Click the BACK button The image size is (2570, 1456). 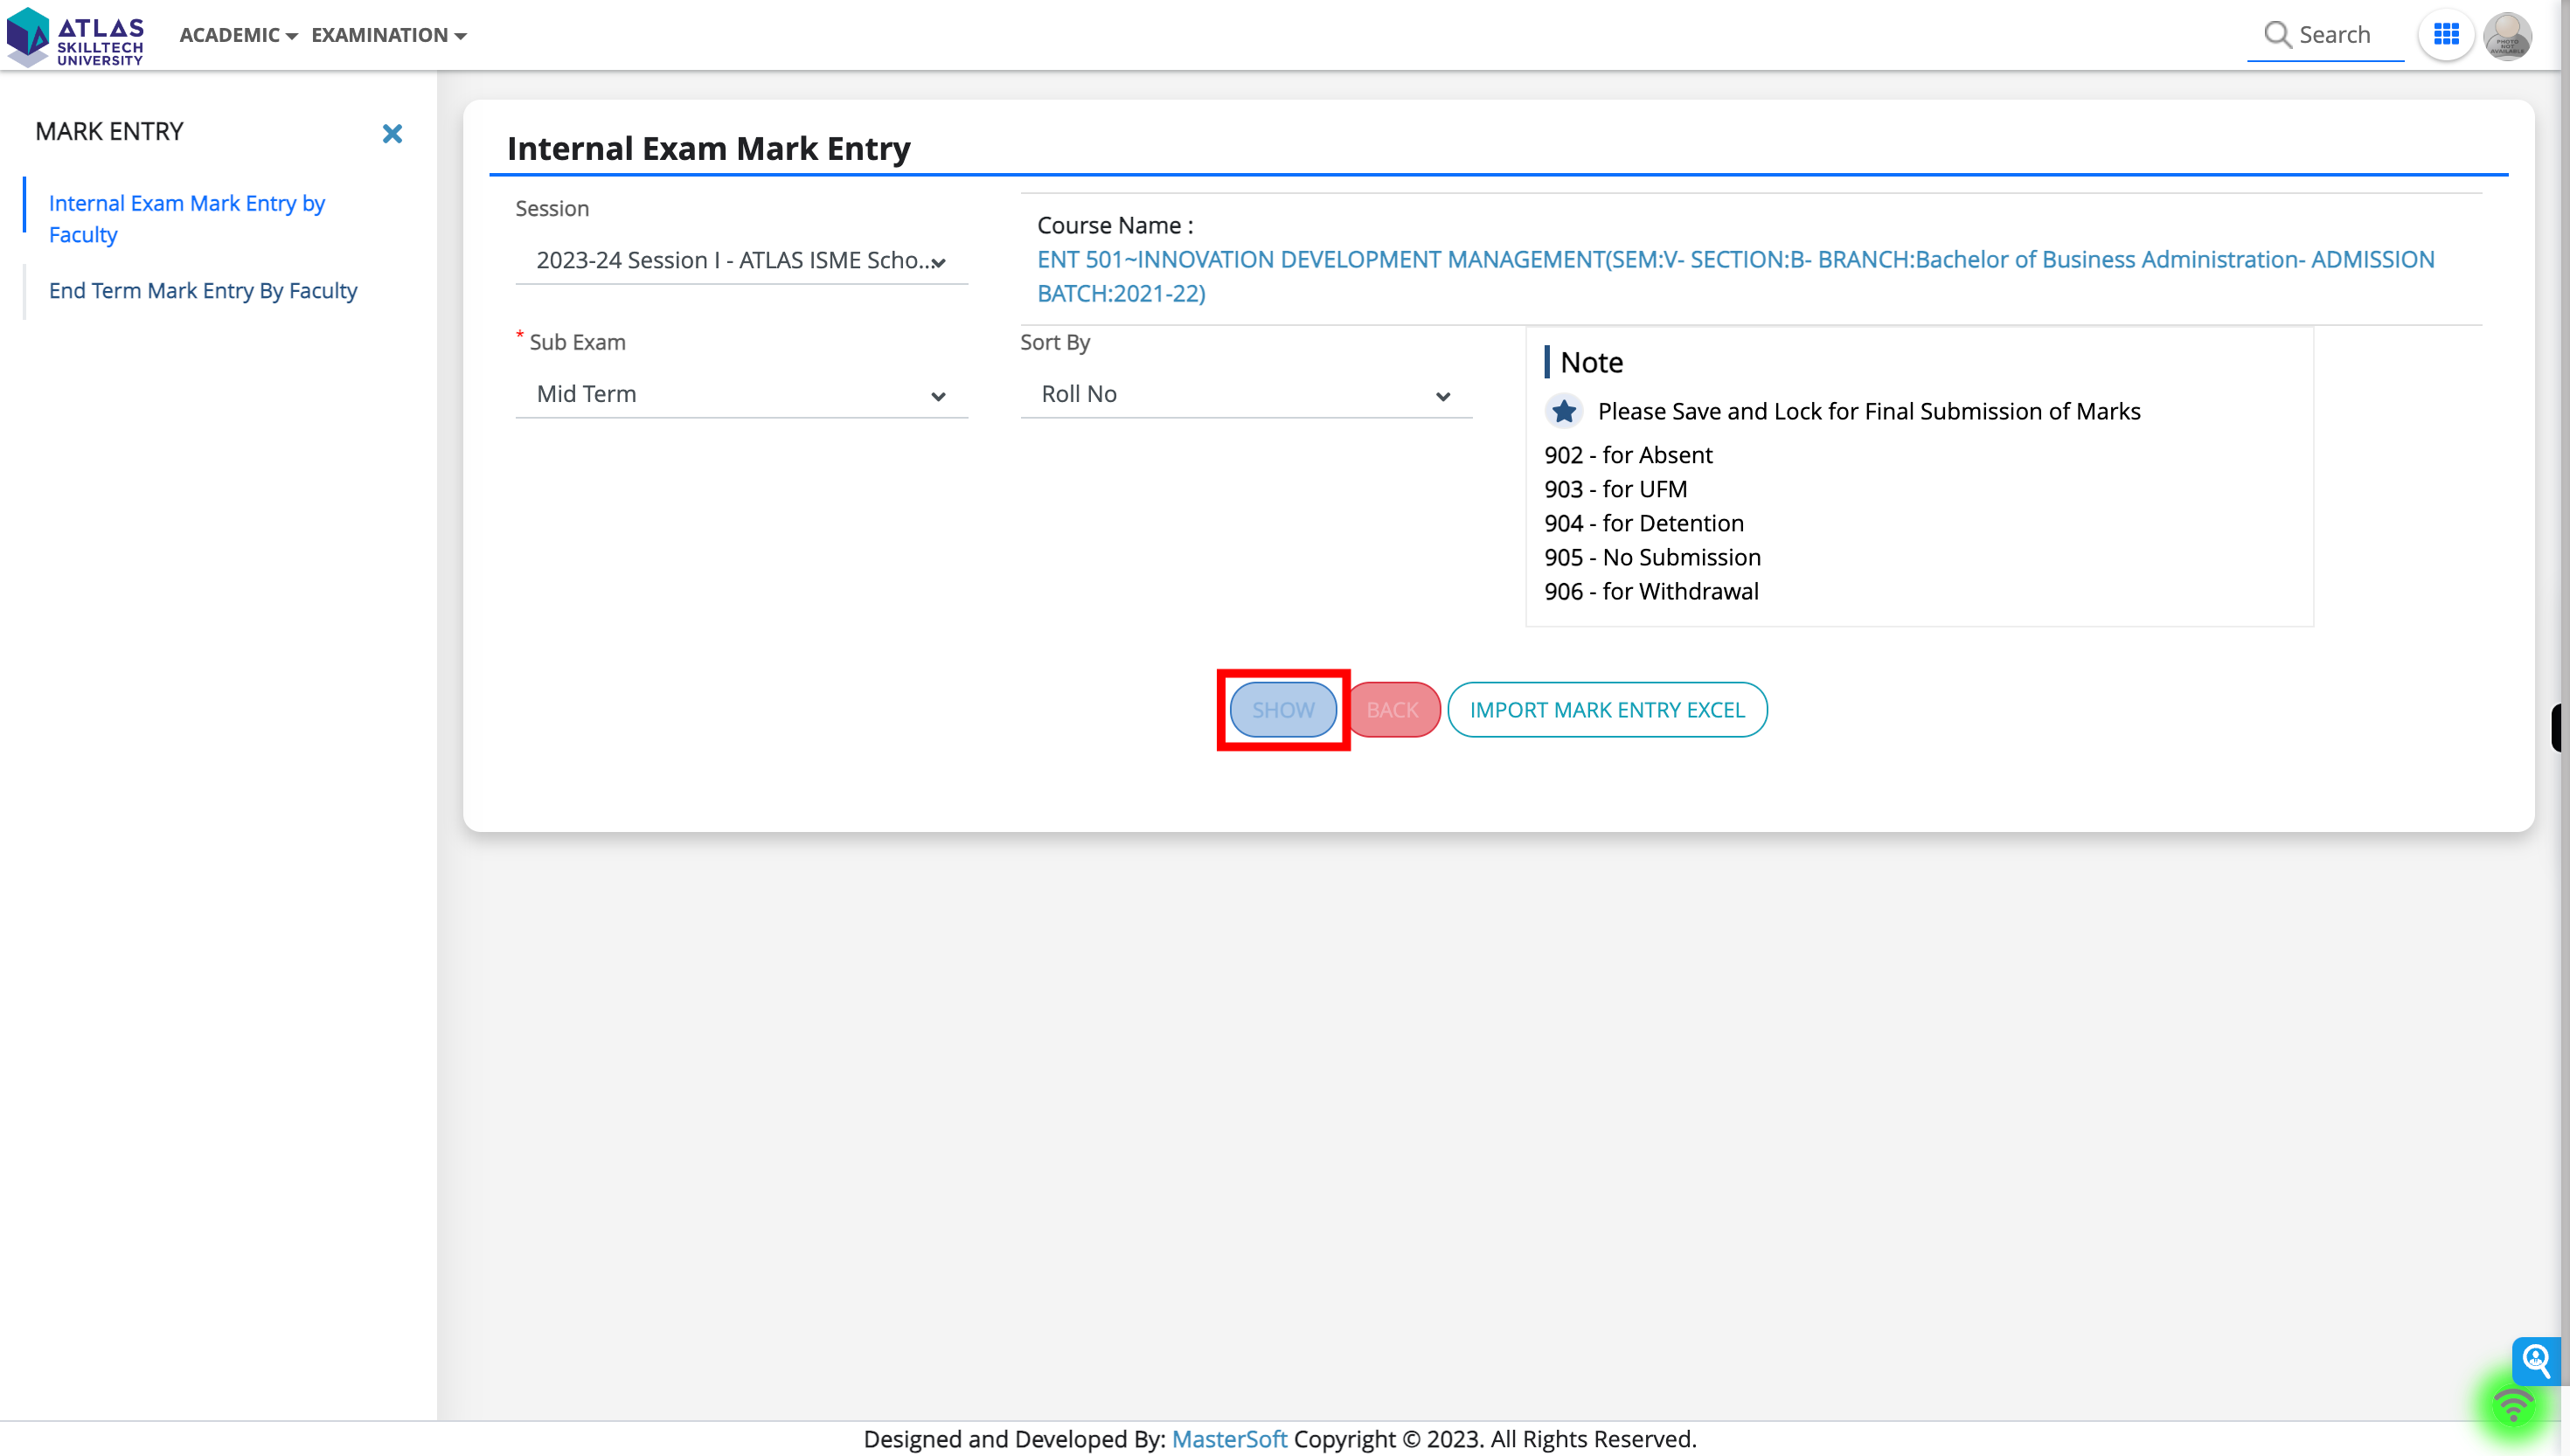(1391, 710)
